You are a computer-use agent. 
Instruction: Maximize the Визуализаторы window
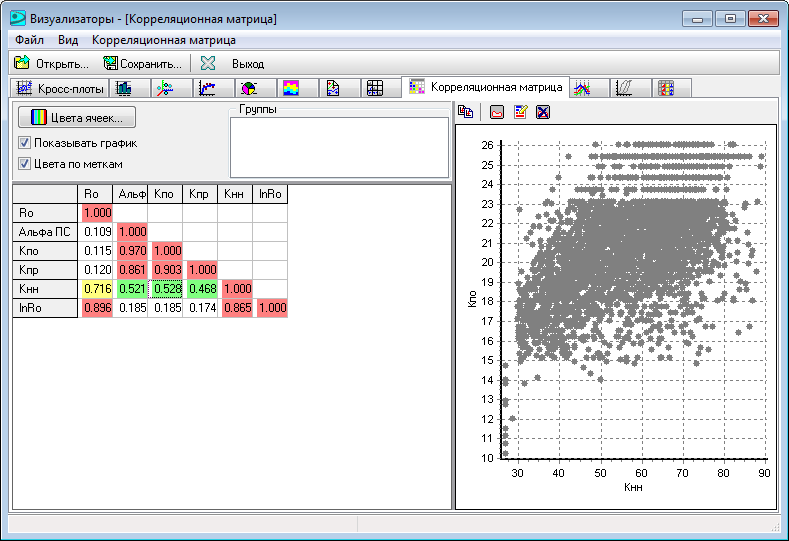click(x=730, y=19)
